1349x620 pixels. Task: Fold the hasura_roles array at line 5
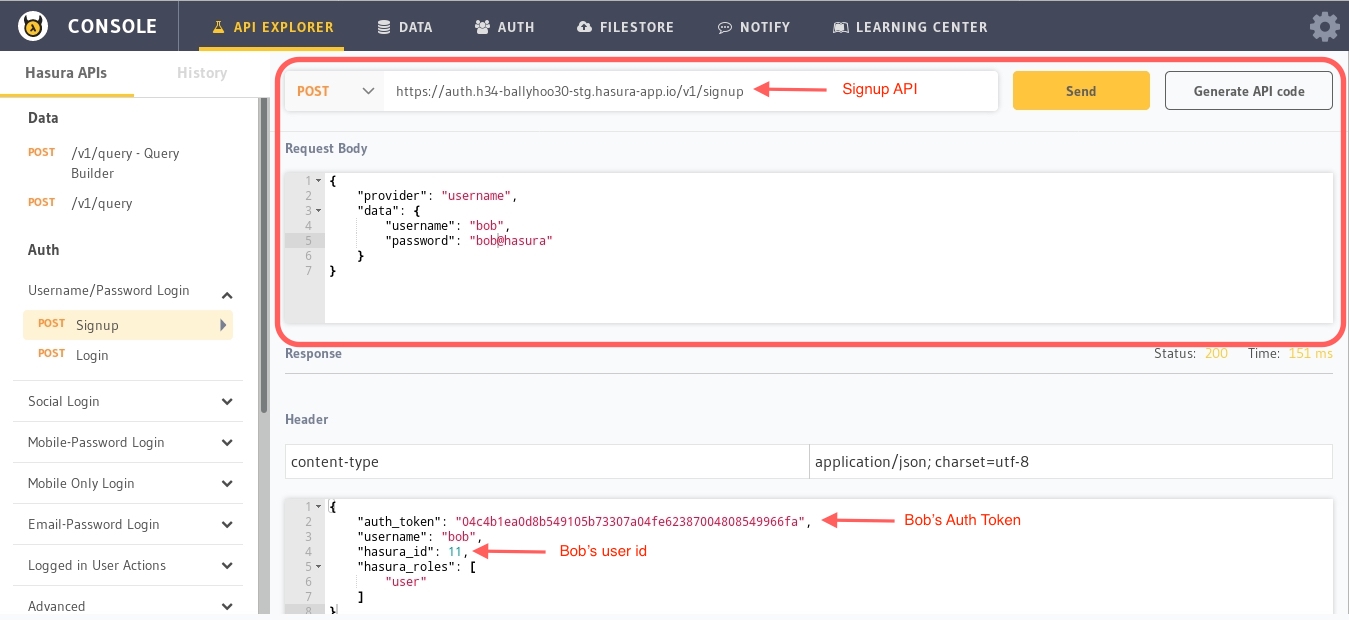[319, 566]
